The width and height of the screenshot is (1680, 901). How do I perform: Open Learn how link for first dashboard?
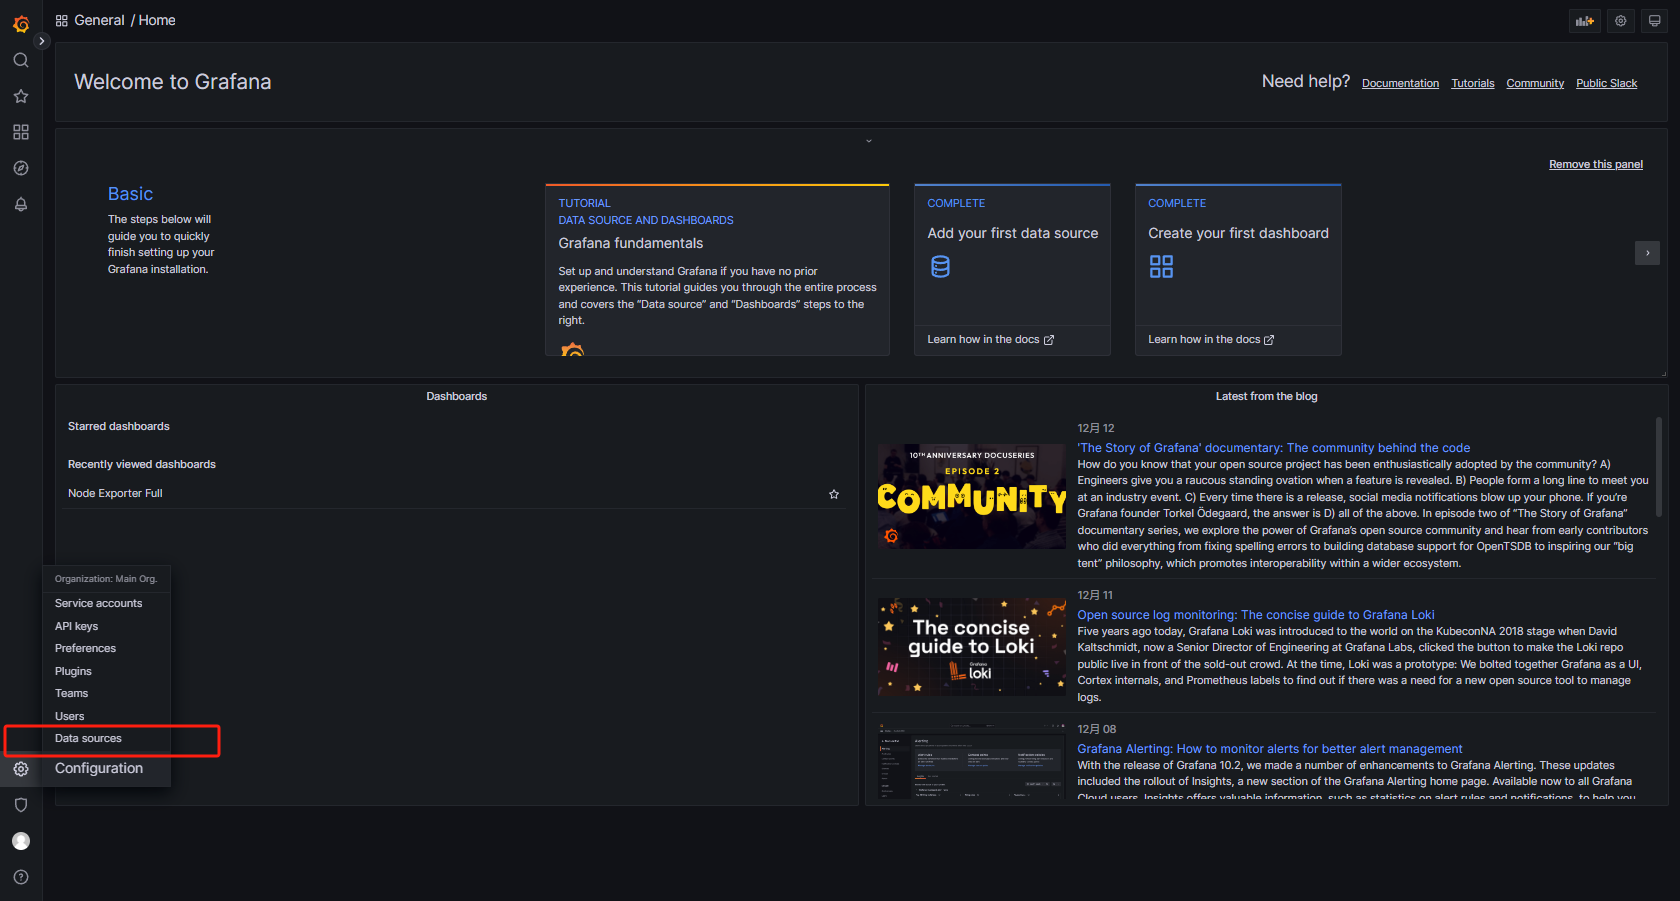coord(1211,340)
